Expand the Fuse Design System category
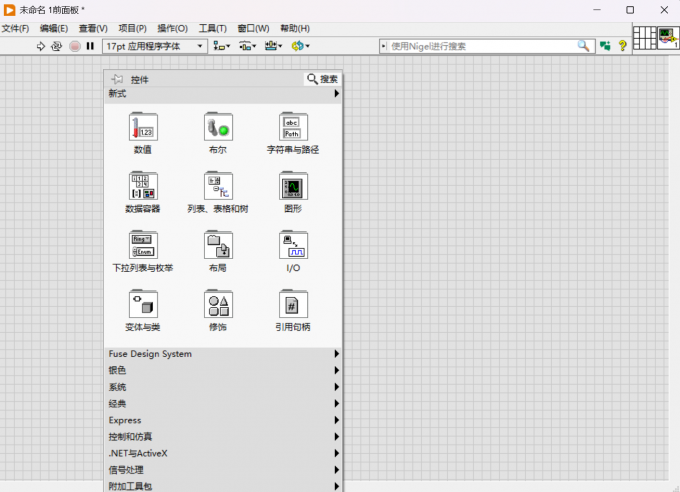 tap(223, 354)
